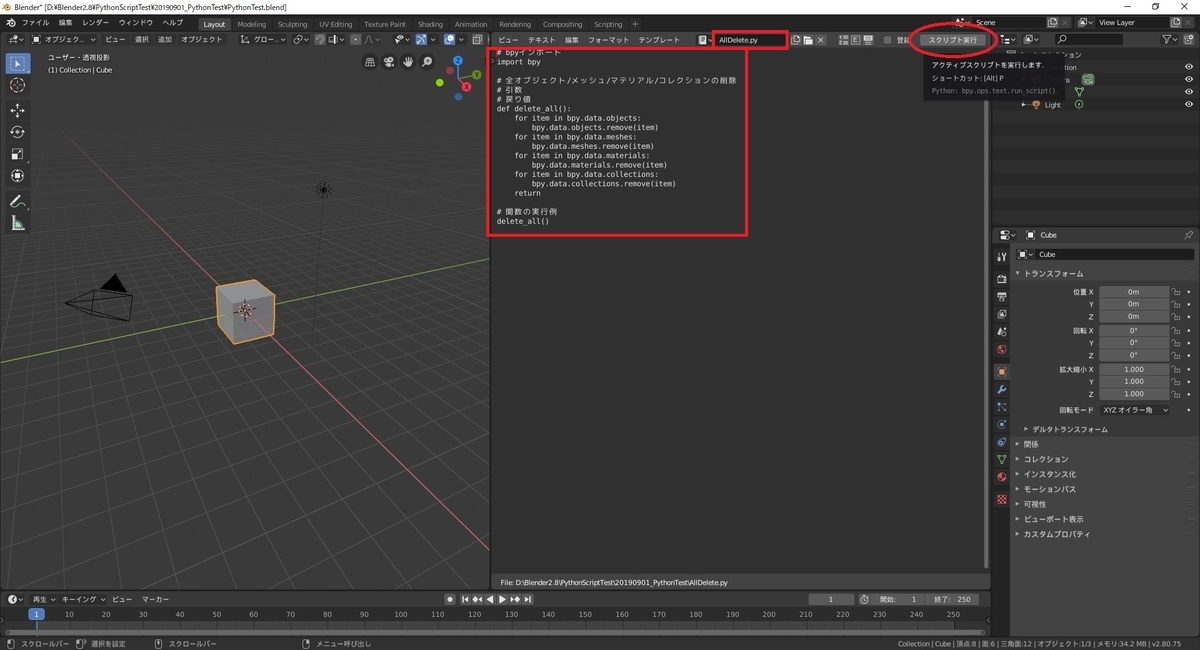Click the play animation button
1200x650 pixels.
click(x=502, y=599)
